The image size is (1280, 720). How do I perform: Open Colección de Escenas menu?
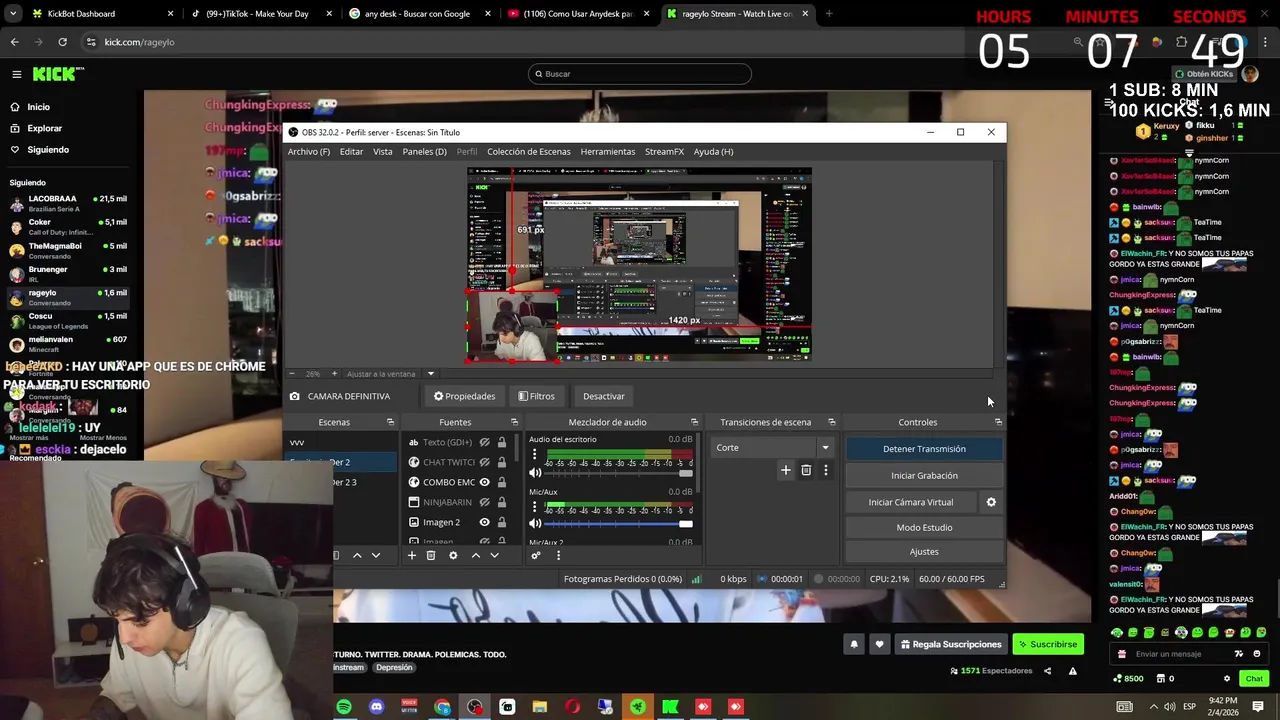(x=529, y=152)
